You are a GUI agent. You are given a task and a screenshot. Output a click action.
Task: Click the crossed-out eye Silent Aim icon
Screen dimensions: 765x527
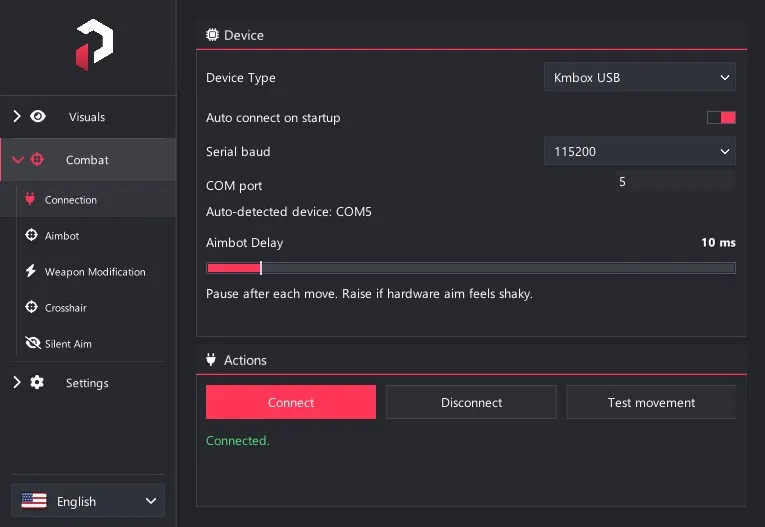[x=33, y=343]
